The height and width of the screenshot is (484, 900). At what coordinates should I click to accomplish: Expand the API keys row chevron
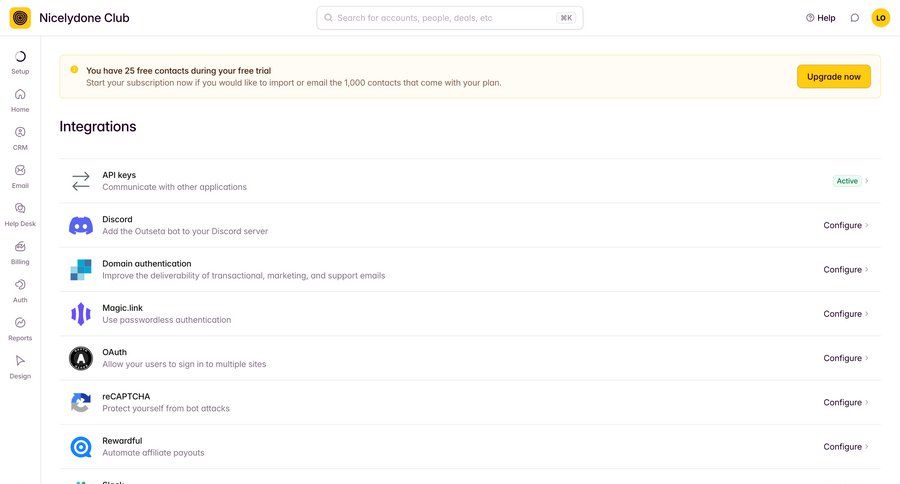(867, 181)
